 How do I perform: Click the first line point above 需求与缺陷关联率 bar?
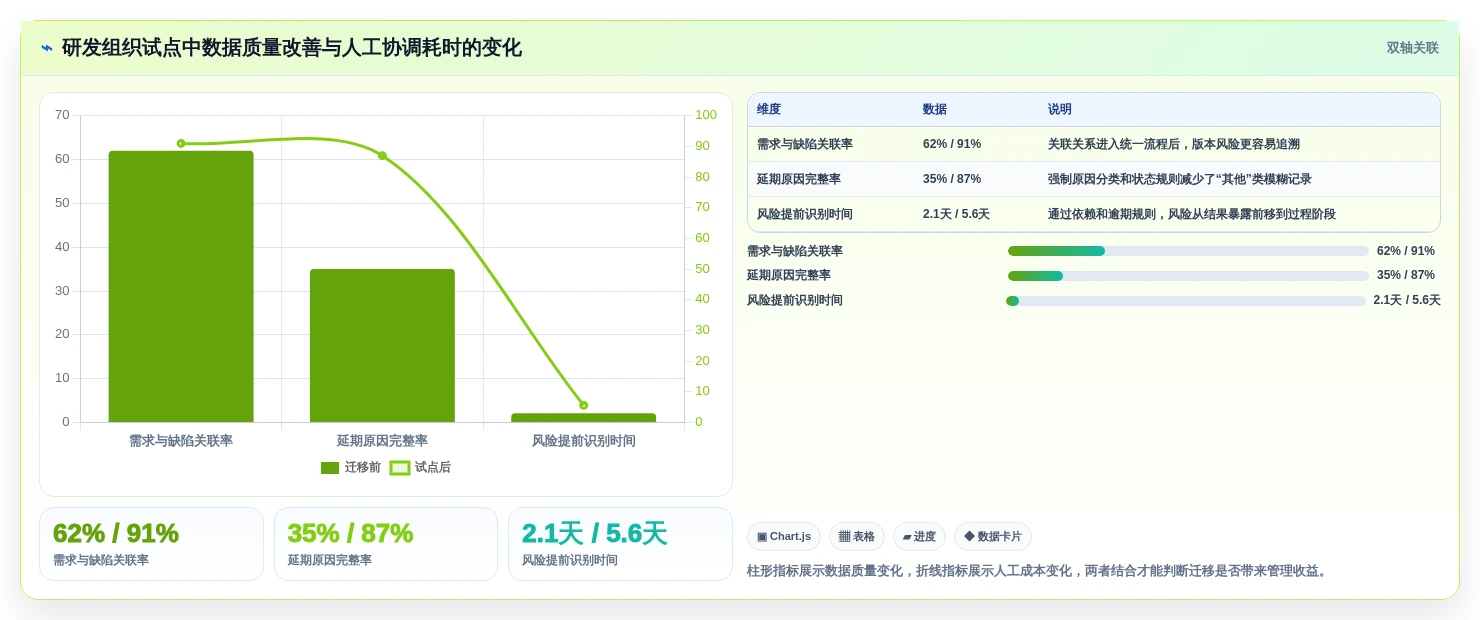181,143
